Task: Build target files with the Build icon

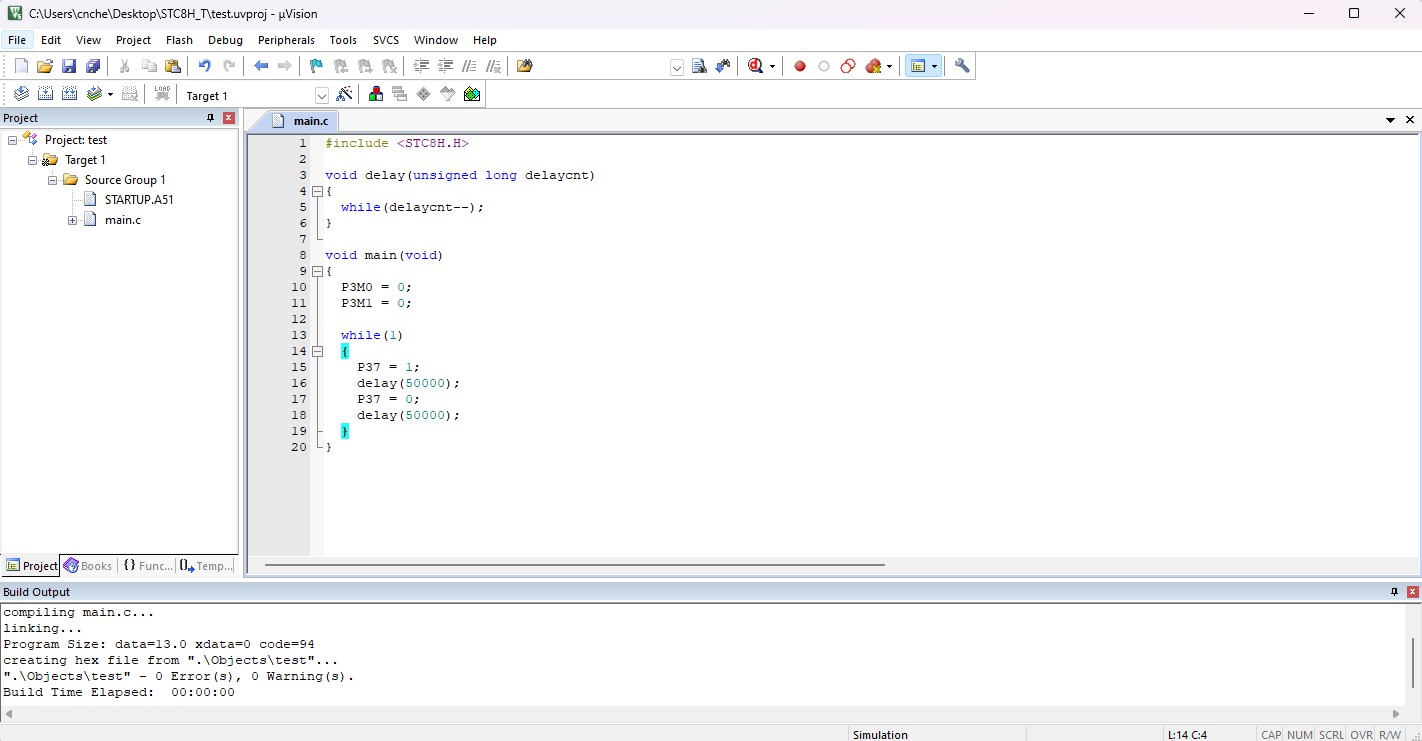Action: [x=45, y=94]
